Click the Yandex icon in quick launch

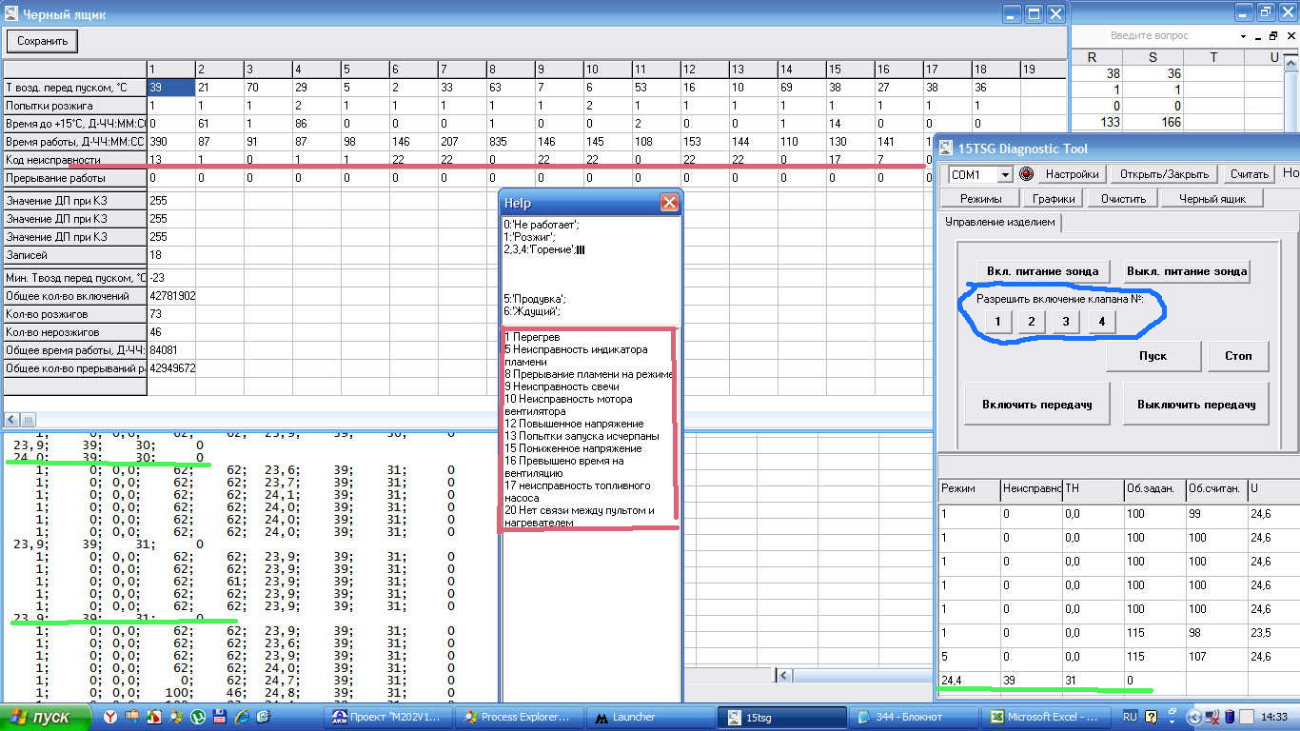coord(110,717)
